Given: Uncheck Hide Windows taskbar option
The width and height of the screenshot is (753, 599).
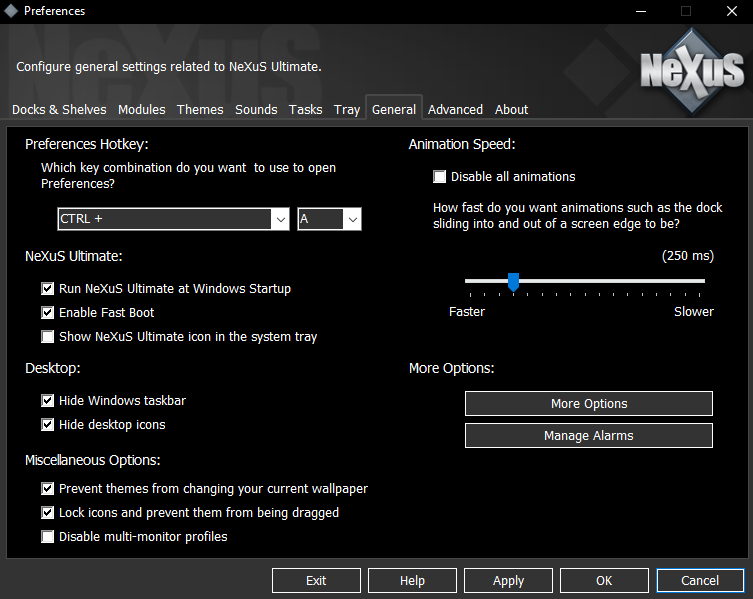Looking at the screenshot, I should coord(48,401).
